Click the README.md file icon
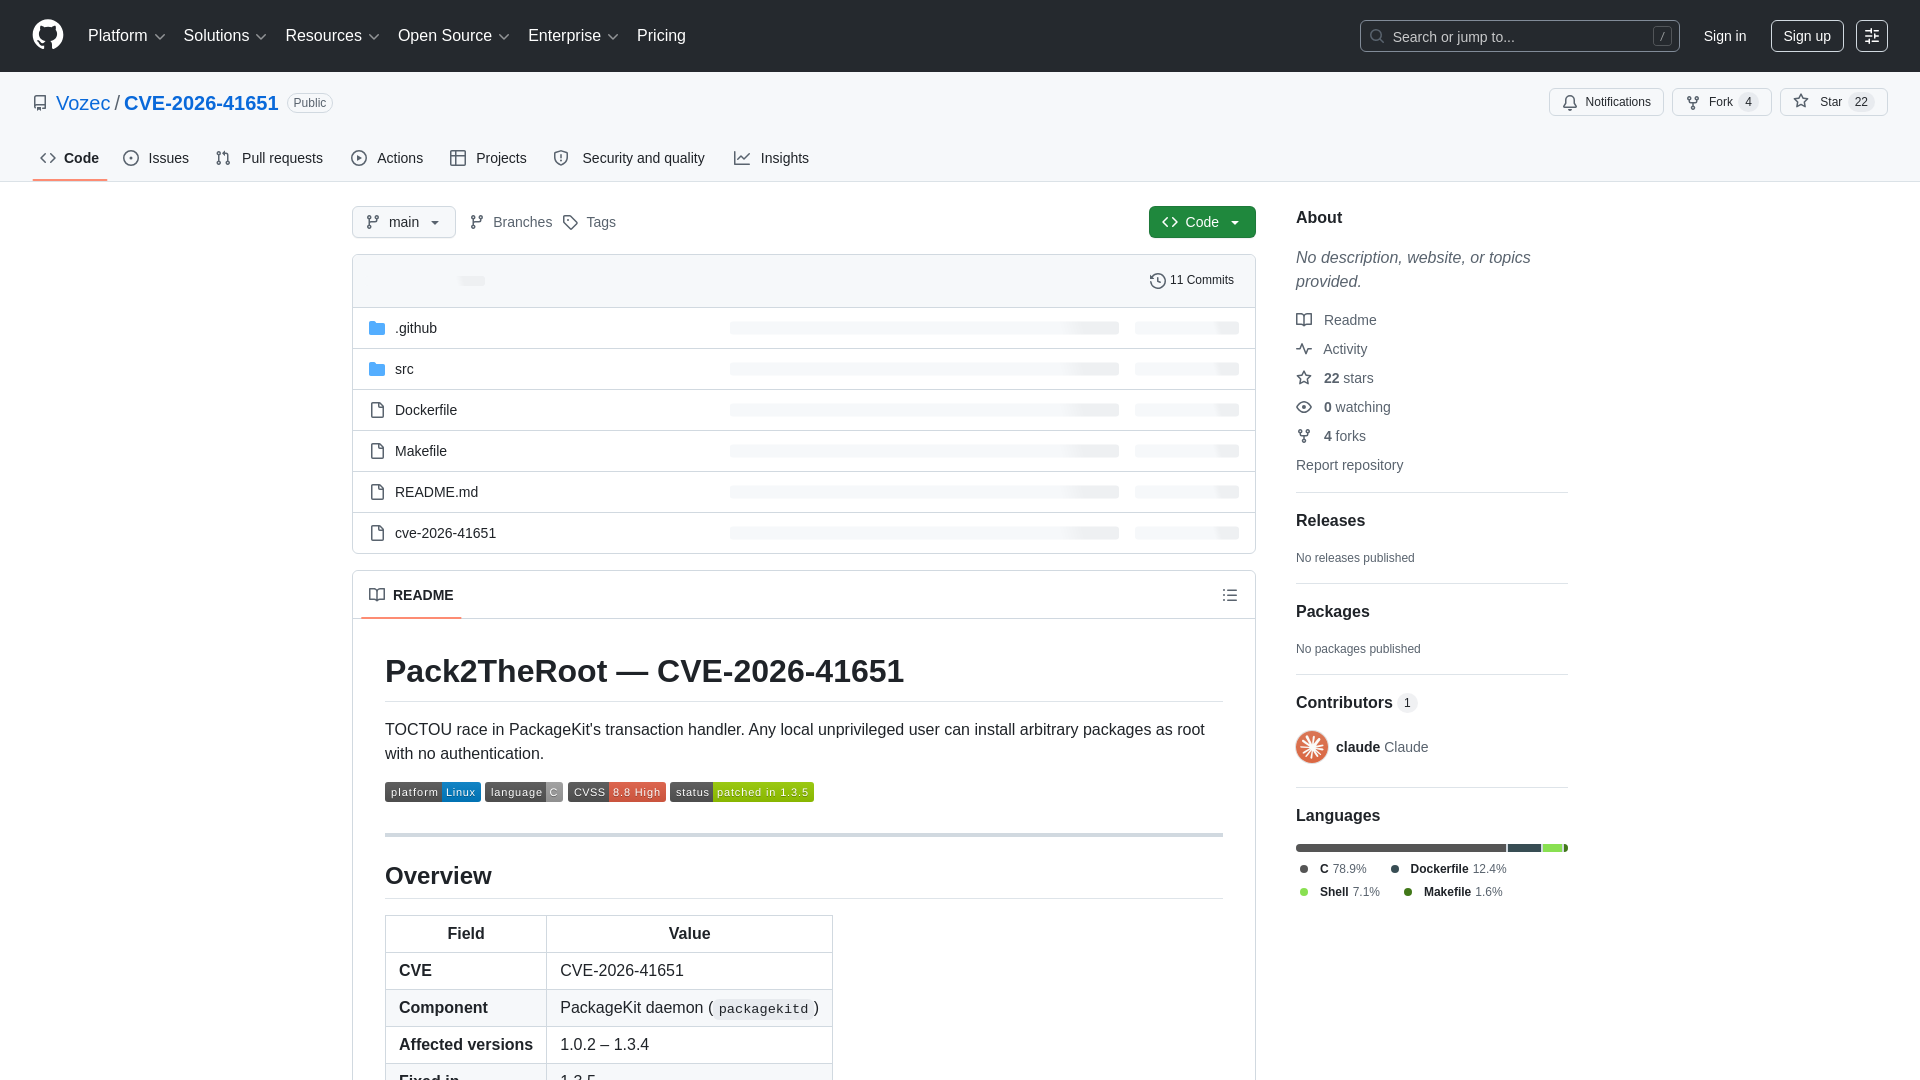Screen dimensions: 1920x1080 [x=377, y=492]
